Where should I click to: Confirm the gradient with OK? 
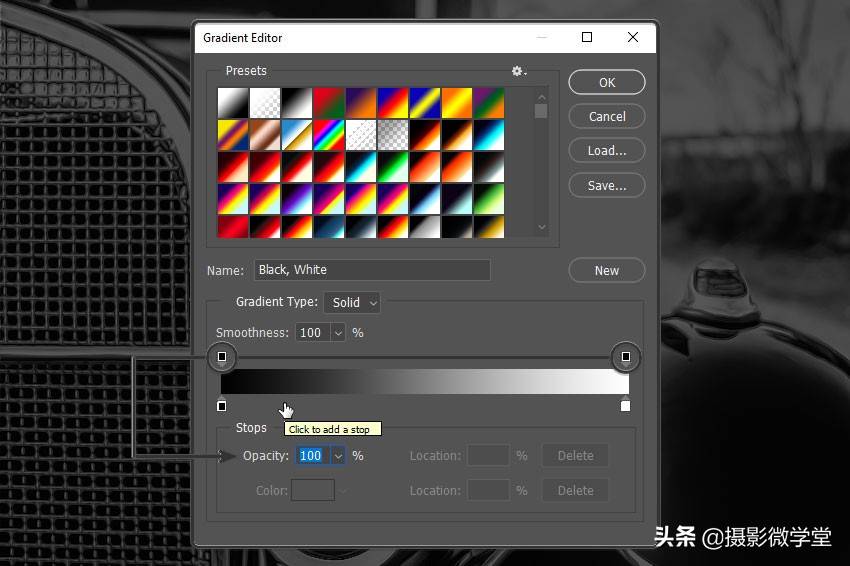click(x=607, y=82)
